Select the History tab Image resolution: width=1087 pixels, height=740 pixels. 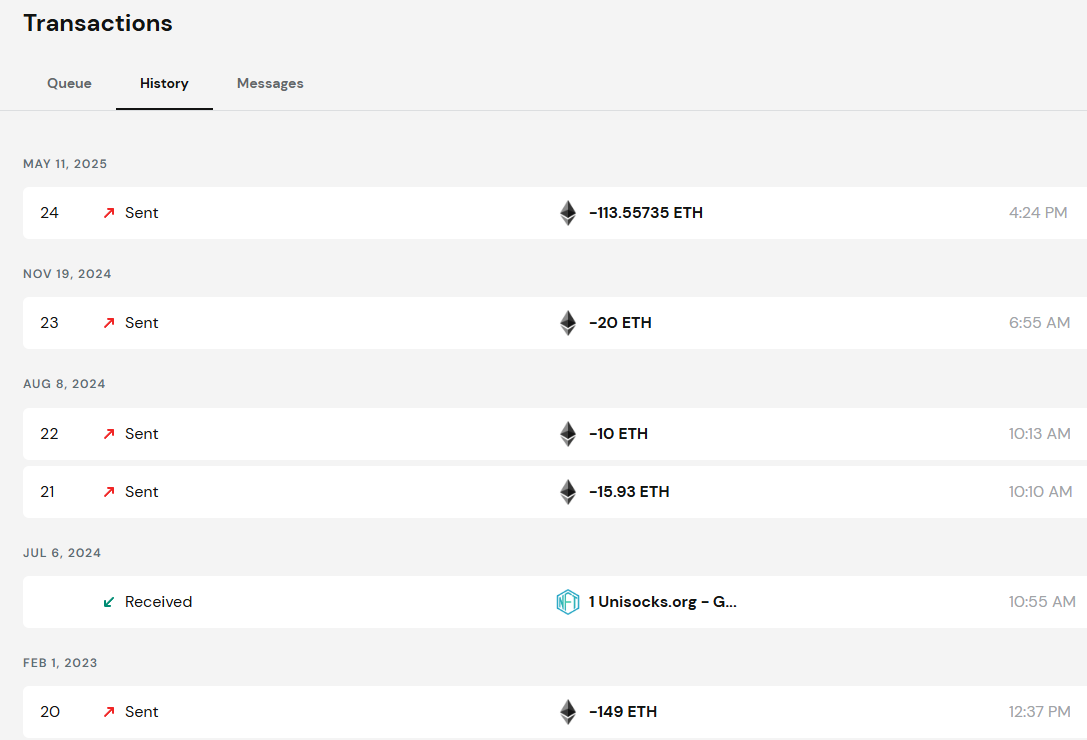164,83
